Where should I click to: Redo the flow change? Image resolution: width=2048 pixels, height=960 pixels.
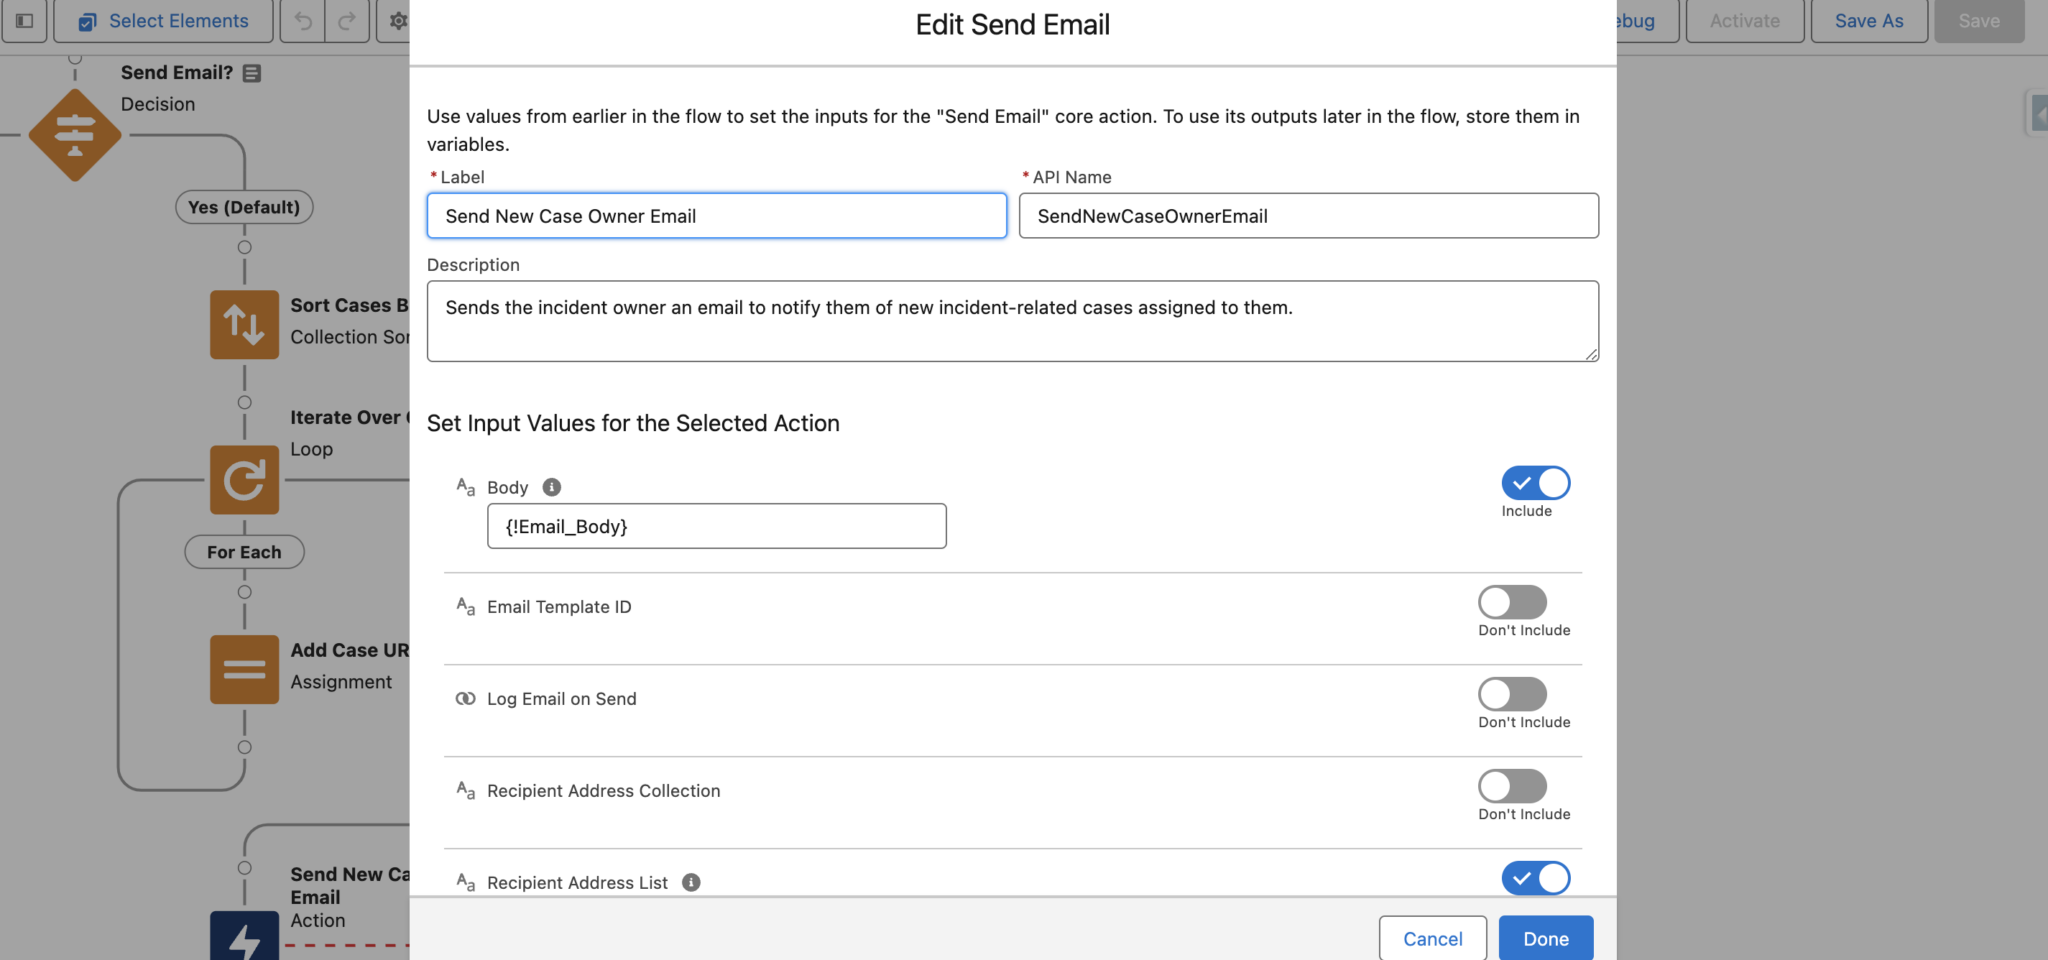347,20
